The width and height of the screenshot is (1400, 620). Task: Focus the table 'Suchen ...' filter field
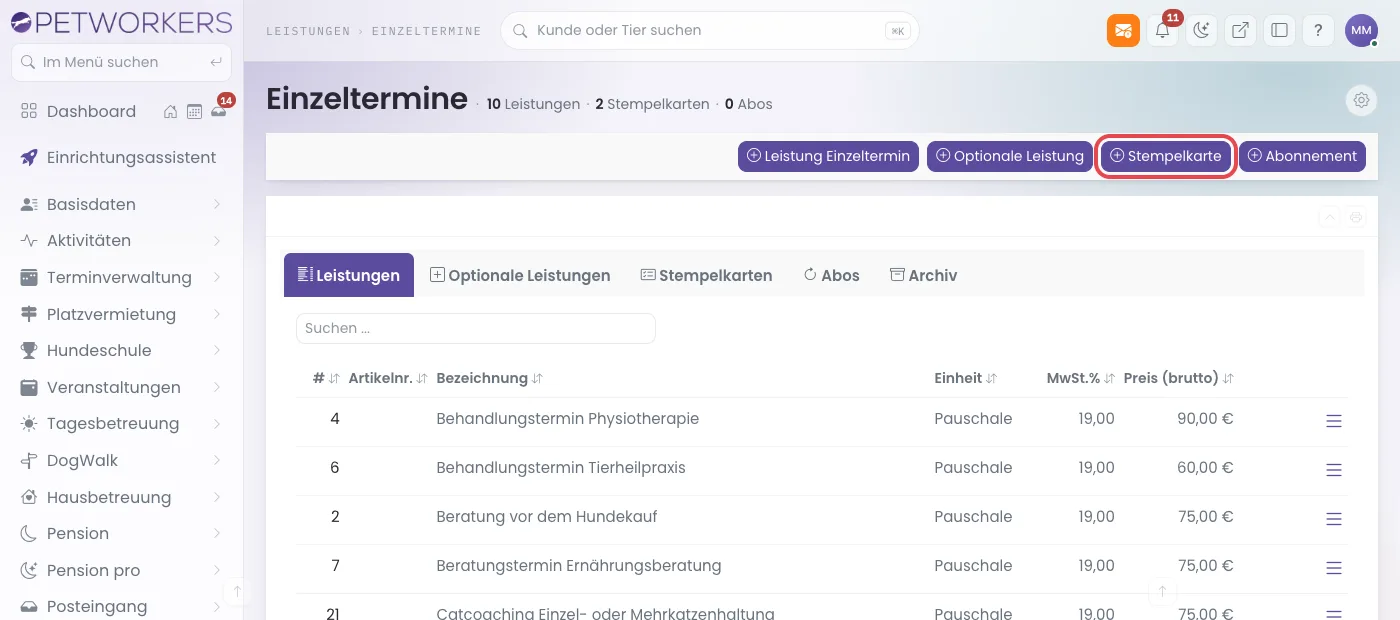pos(475,328)
